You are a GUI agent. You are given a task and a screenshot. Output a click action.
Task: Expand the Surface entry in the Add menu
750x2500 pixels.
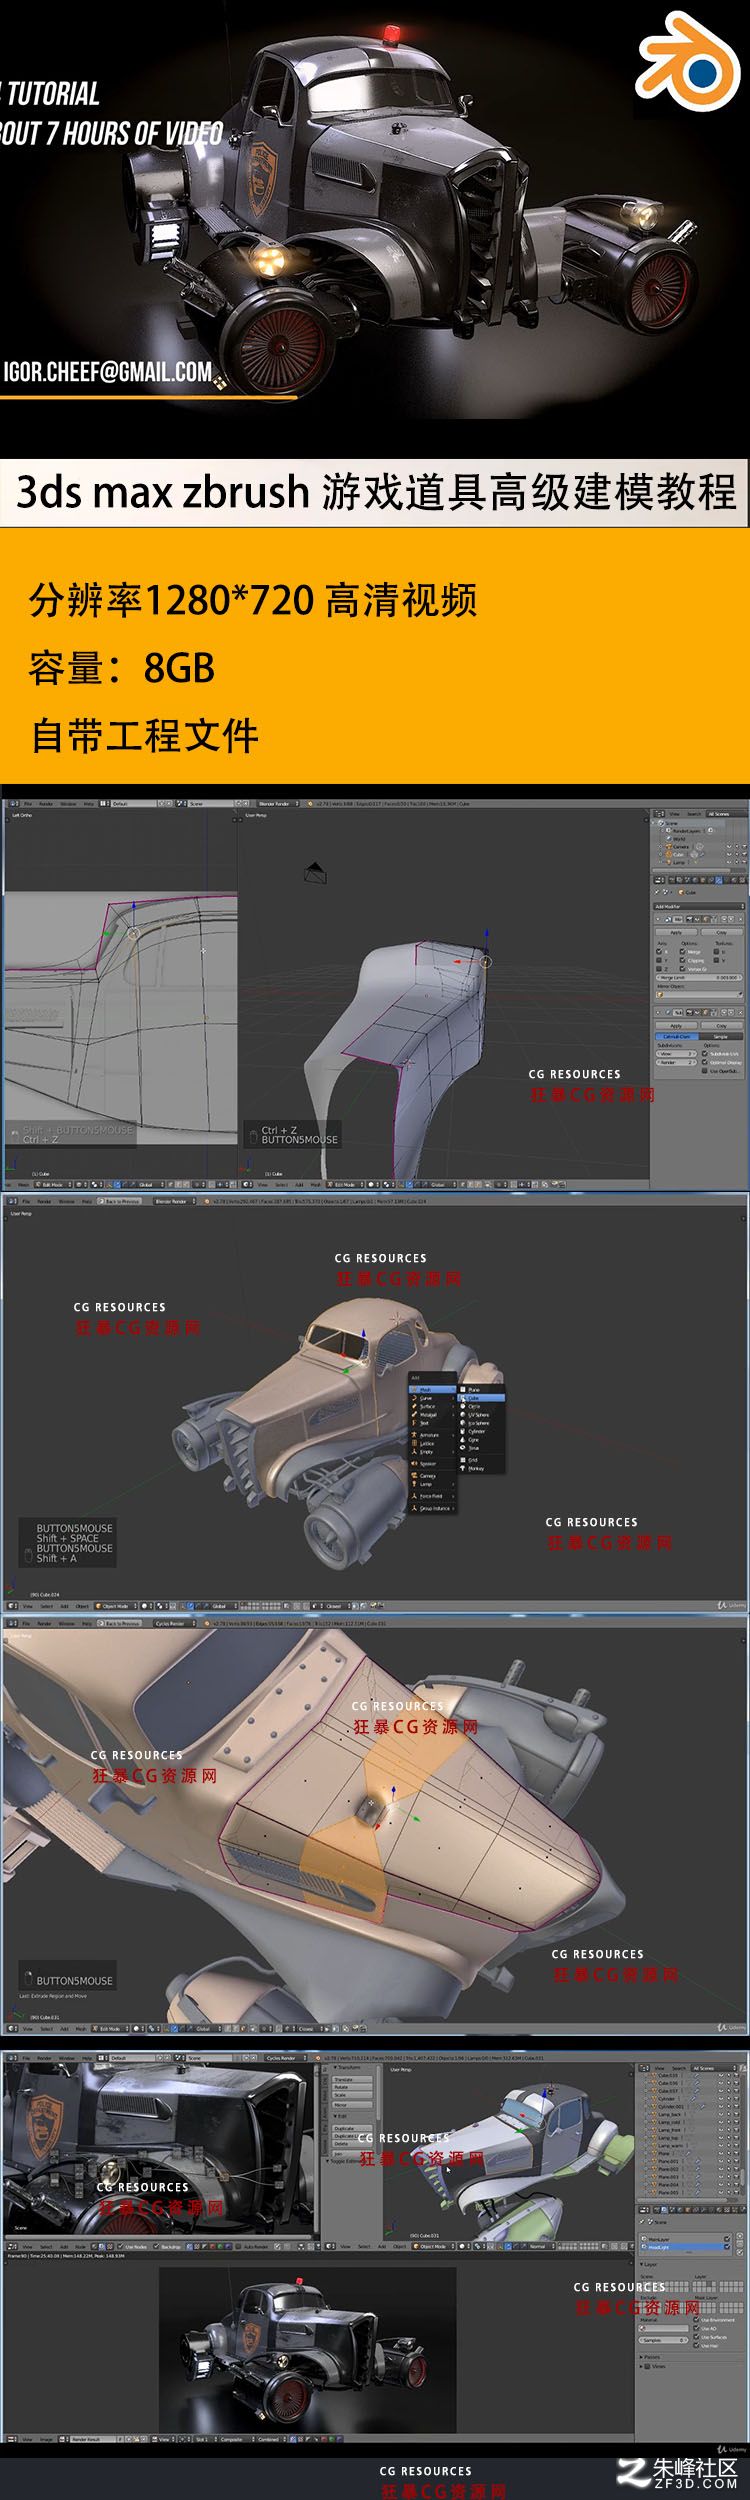click(x=432, y=1407)
